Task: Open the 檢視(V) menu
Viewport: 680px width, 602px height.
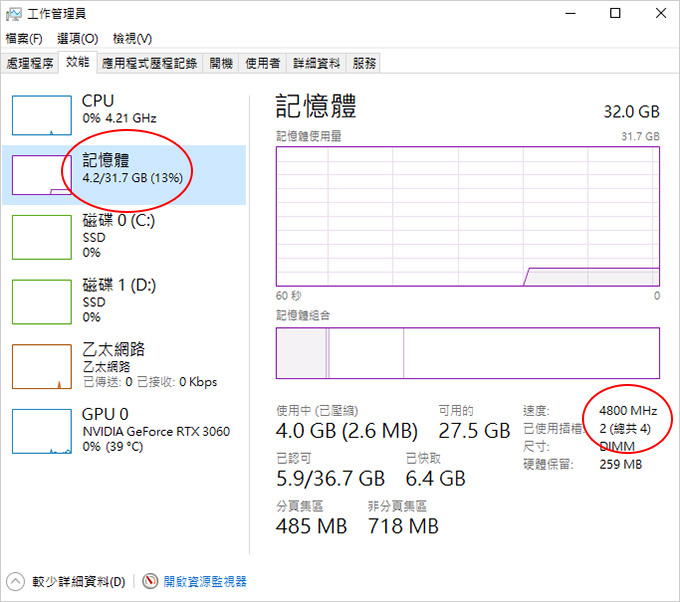Action: [x=132, y=39]
